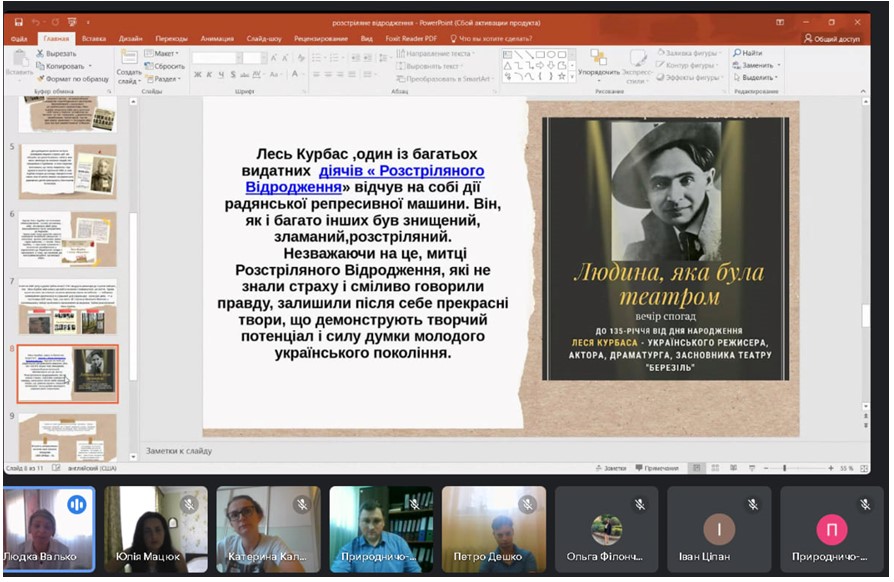This screenshot has height=582, width=894.
Task: Click the Заменить (Replace) button
Action: [756, 66]
